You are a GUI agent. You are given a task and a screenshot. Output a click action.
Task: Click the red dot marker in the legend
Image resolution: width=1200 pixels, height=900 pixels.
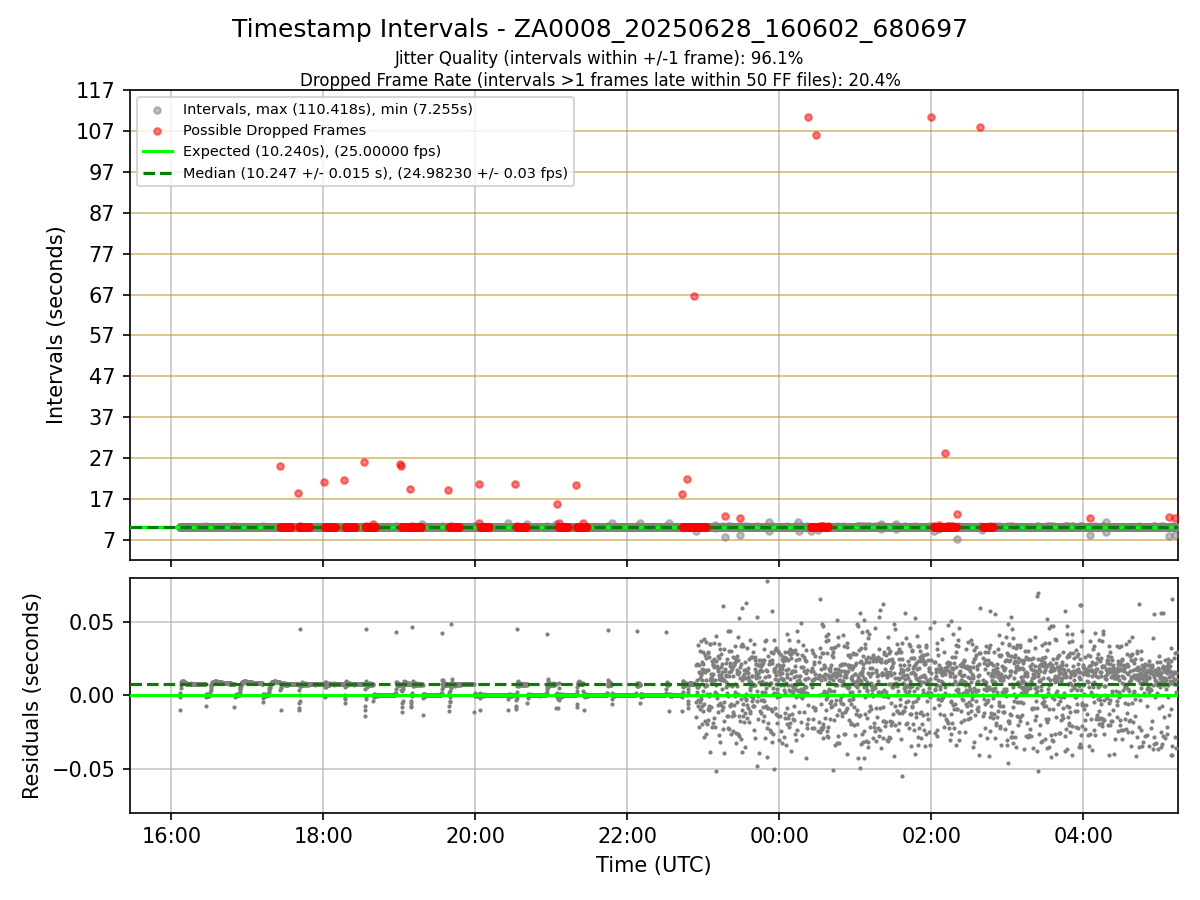(157, 130)
